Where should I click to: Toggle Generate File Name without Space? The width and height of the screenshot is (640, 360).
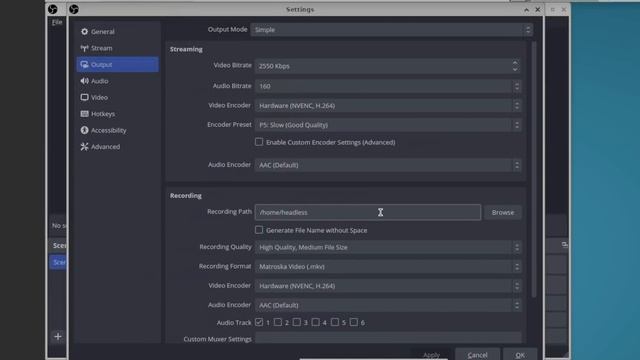[x=259, y=230]
